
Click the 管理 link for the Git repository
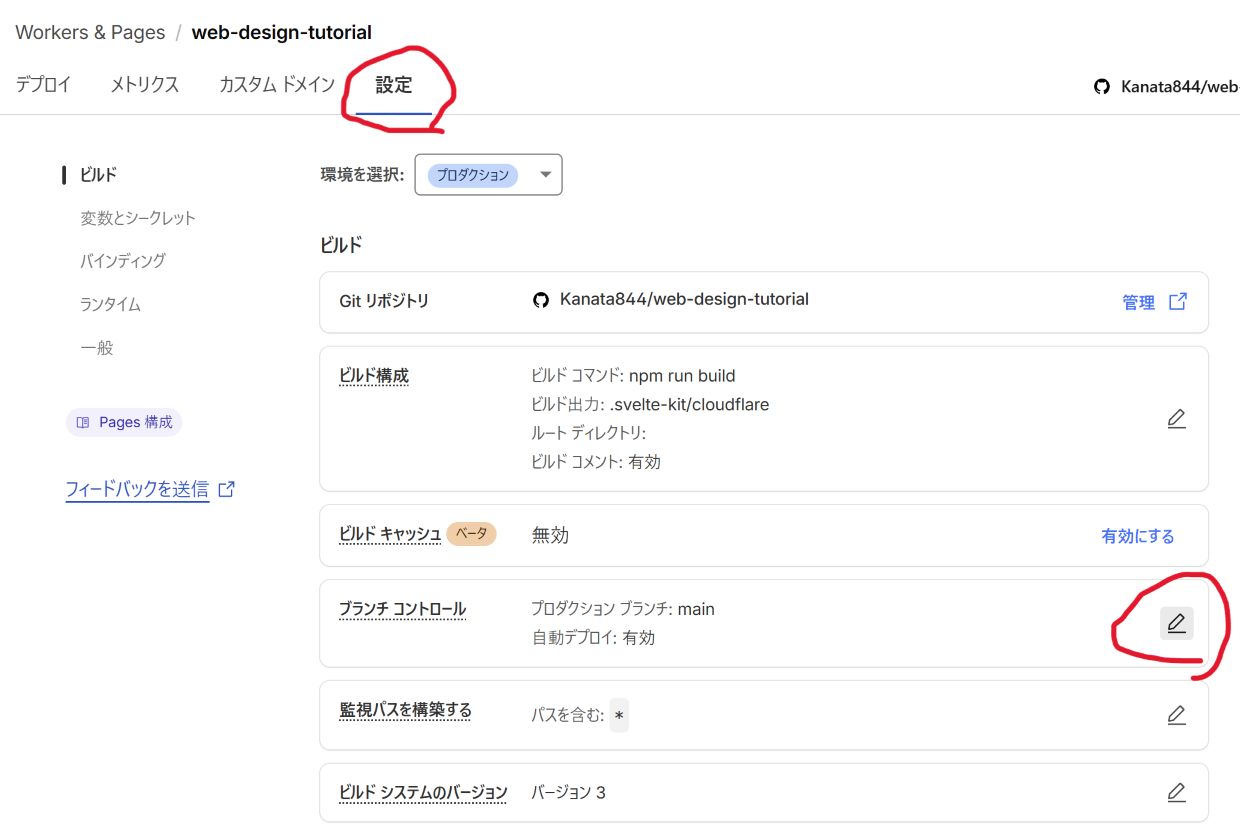pyautogui.click(x=1139, y=301)
